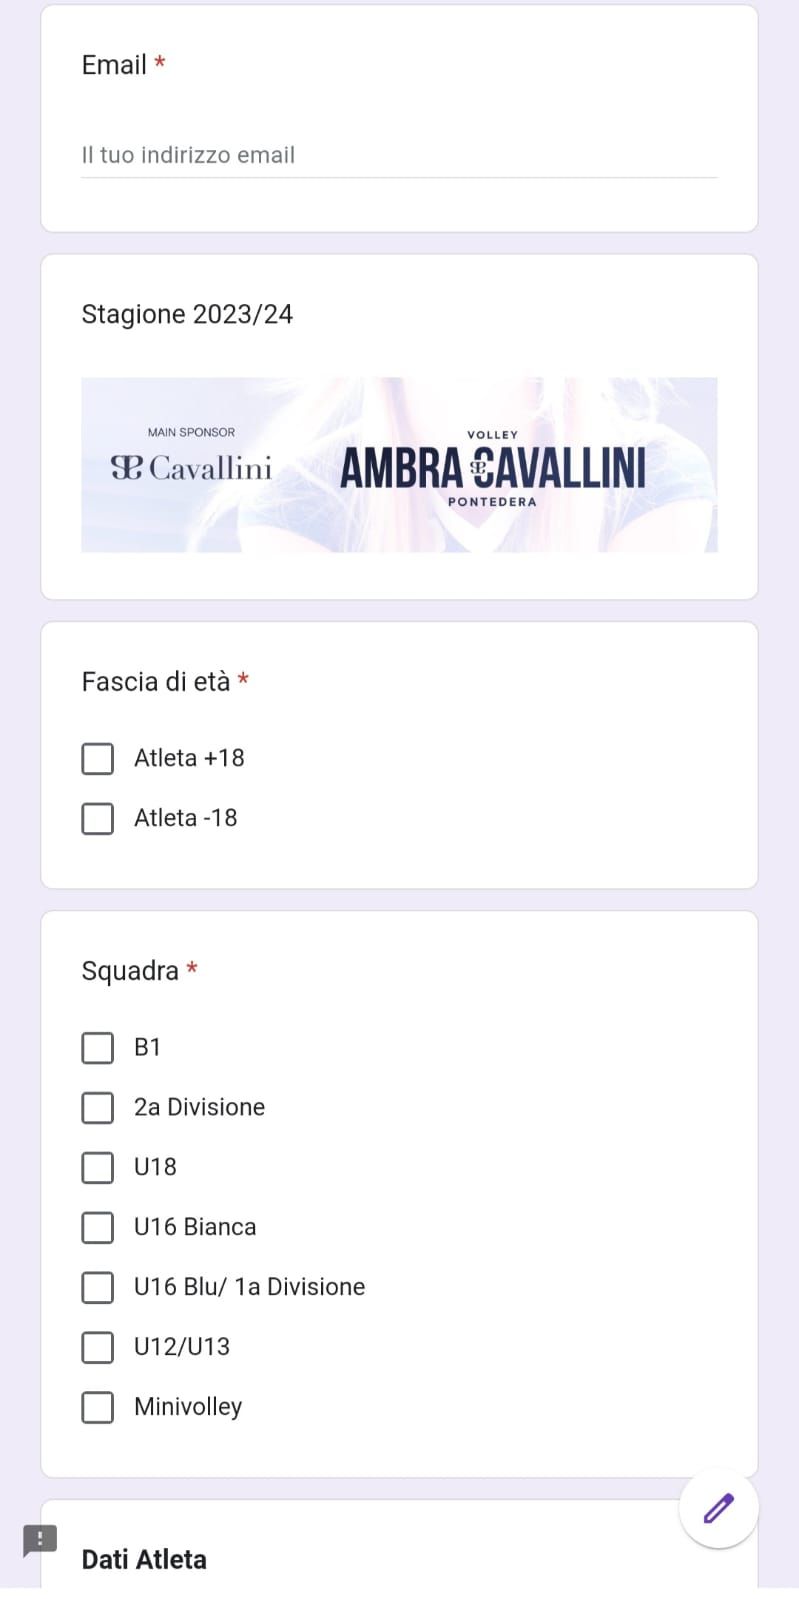Image resolution: width=799 pixels, height=1599 pixels.
Task: Check the Atleta +18 checkbox
Action: (97, 758)
